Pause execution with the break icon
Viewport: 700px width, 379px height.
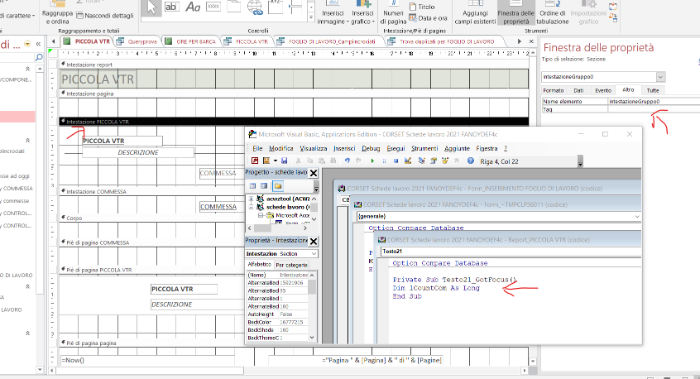tap(384, 161)
